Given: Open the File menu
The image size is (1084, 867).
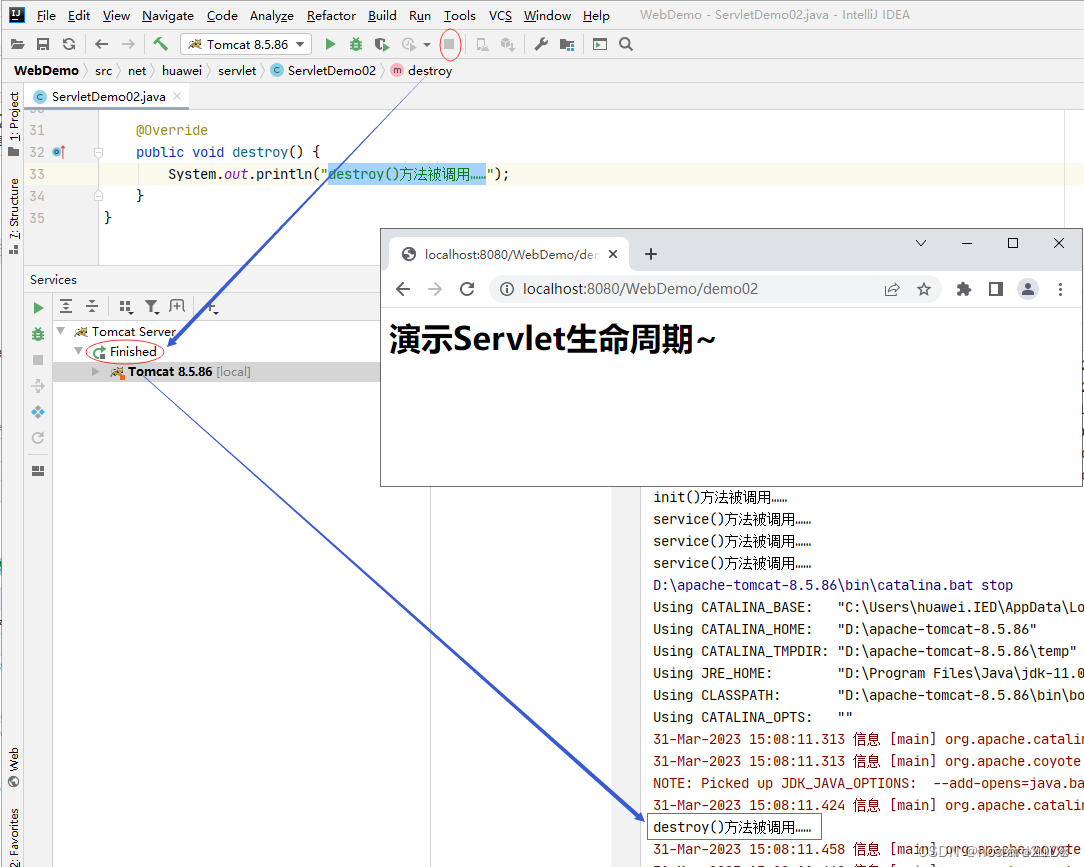Looking at the screenshot, I should click(46, 15).
